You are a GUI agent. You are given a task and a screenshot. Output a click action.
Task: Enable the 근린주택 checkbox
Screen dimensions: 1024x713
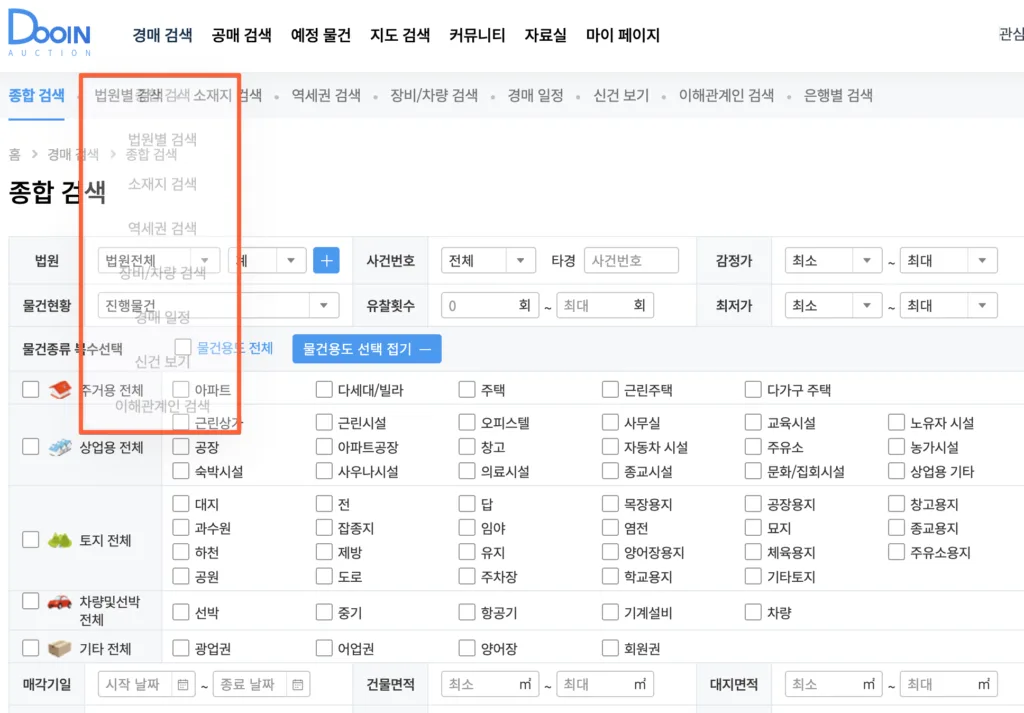(610, 389)
